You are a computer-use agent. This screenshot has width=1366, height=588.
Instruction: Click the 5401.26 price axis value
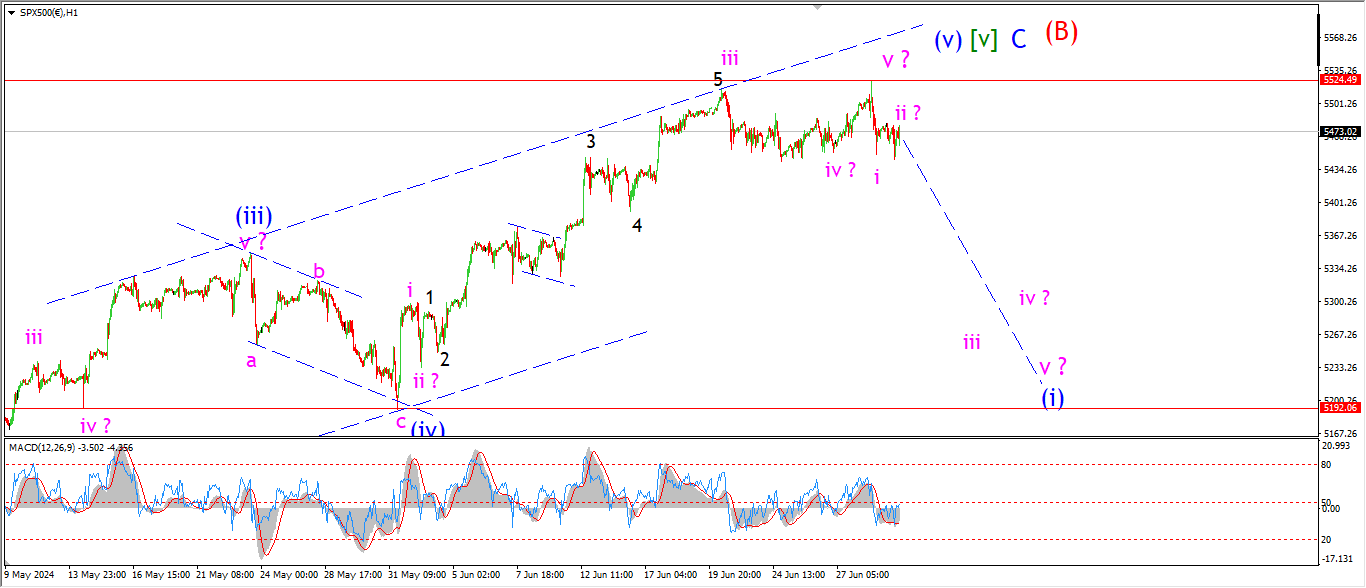click(x=1339, y=203)
